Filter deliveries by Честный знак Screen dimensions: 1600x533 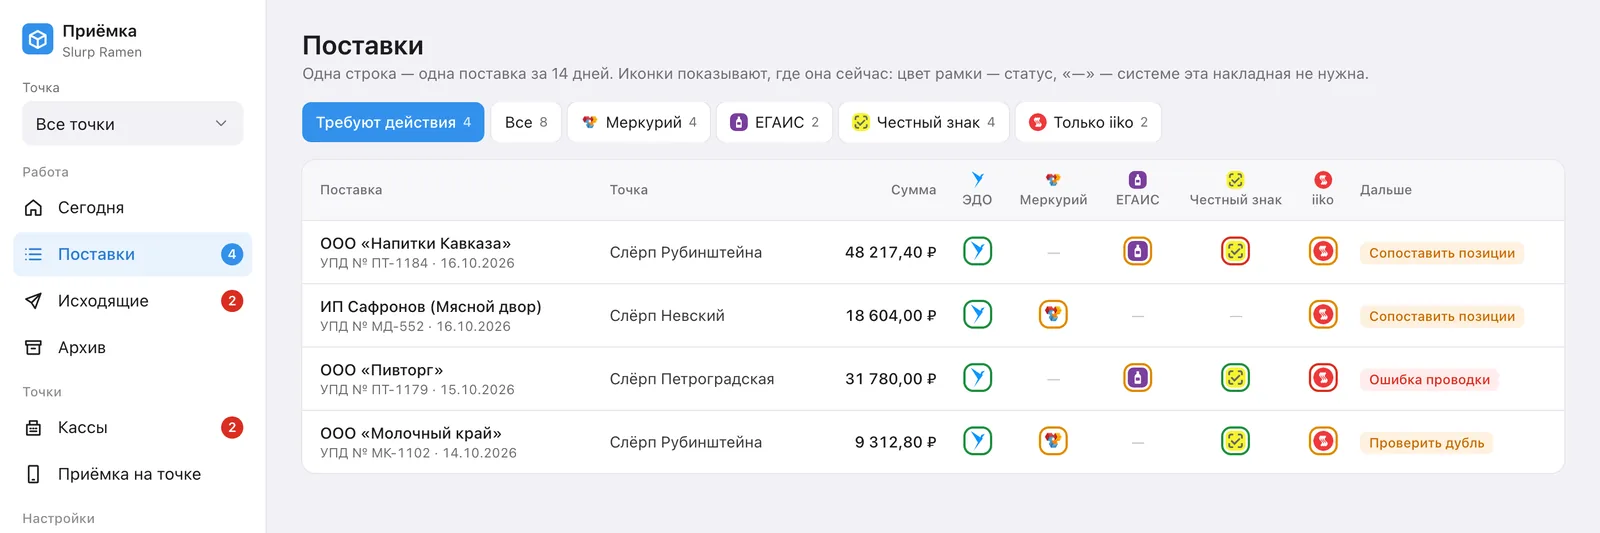923,122
